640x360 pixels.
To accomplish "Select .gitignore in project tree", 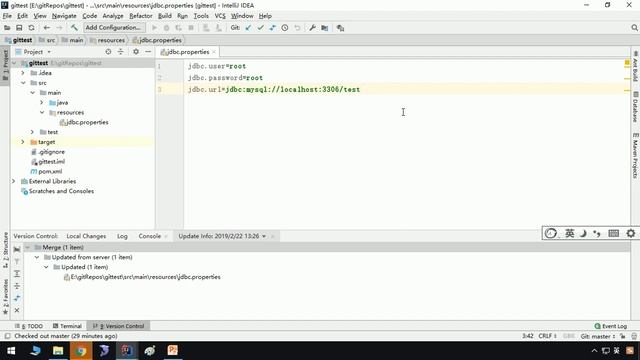I will (48, 152).
